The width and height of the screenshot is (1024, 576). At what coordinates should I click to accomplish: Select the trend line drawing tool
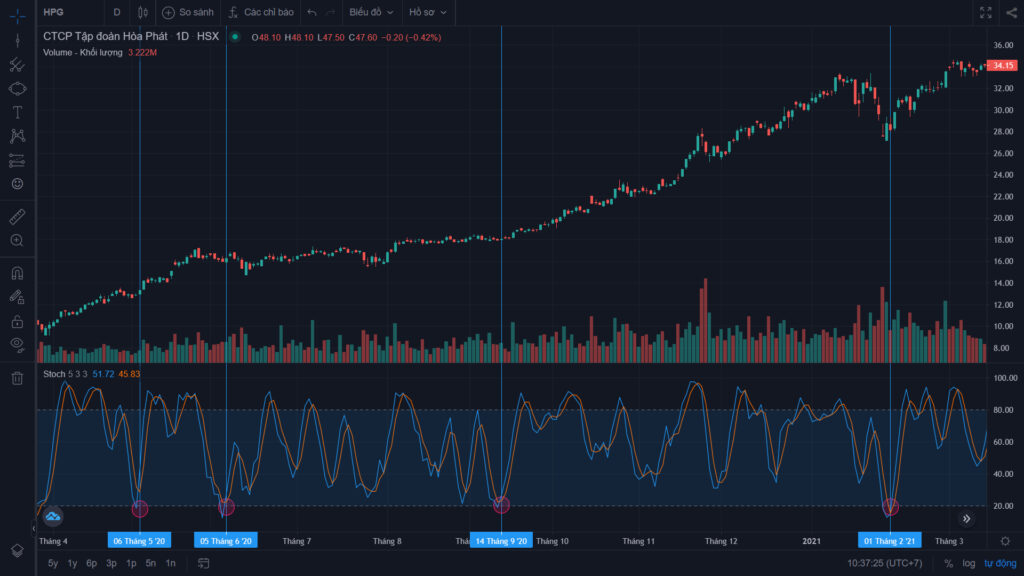point(18,40)
